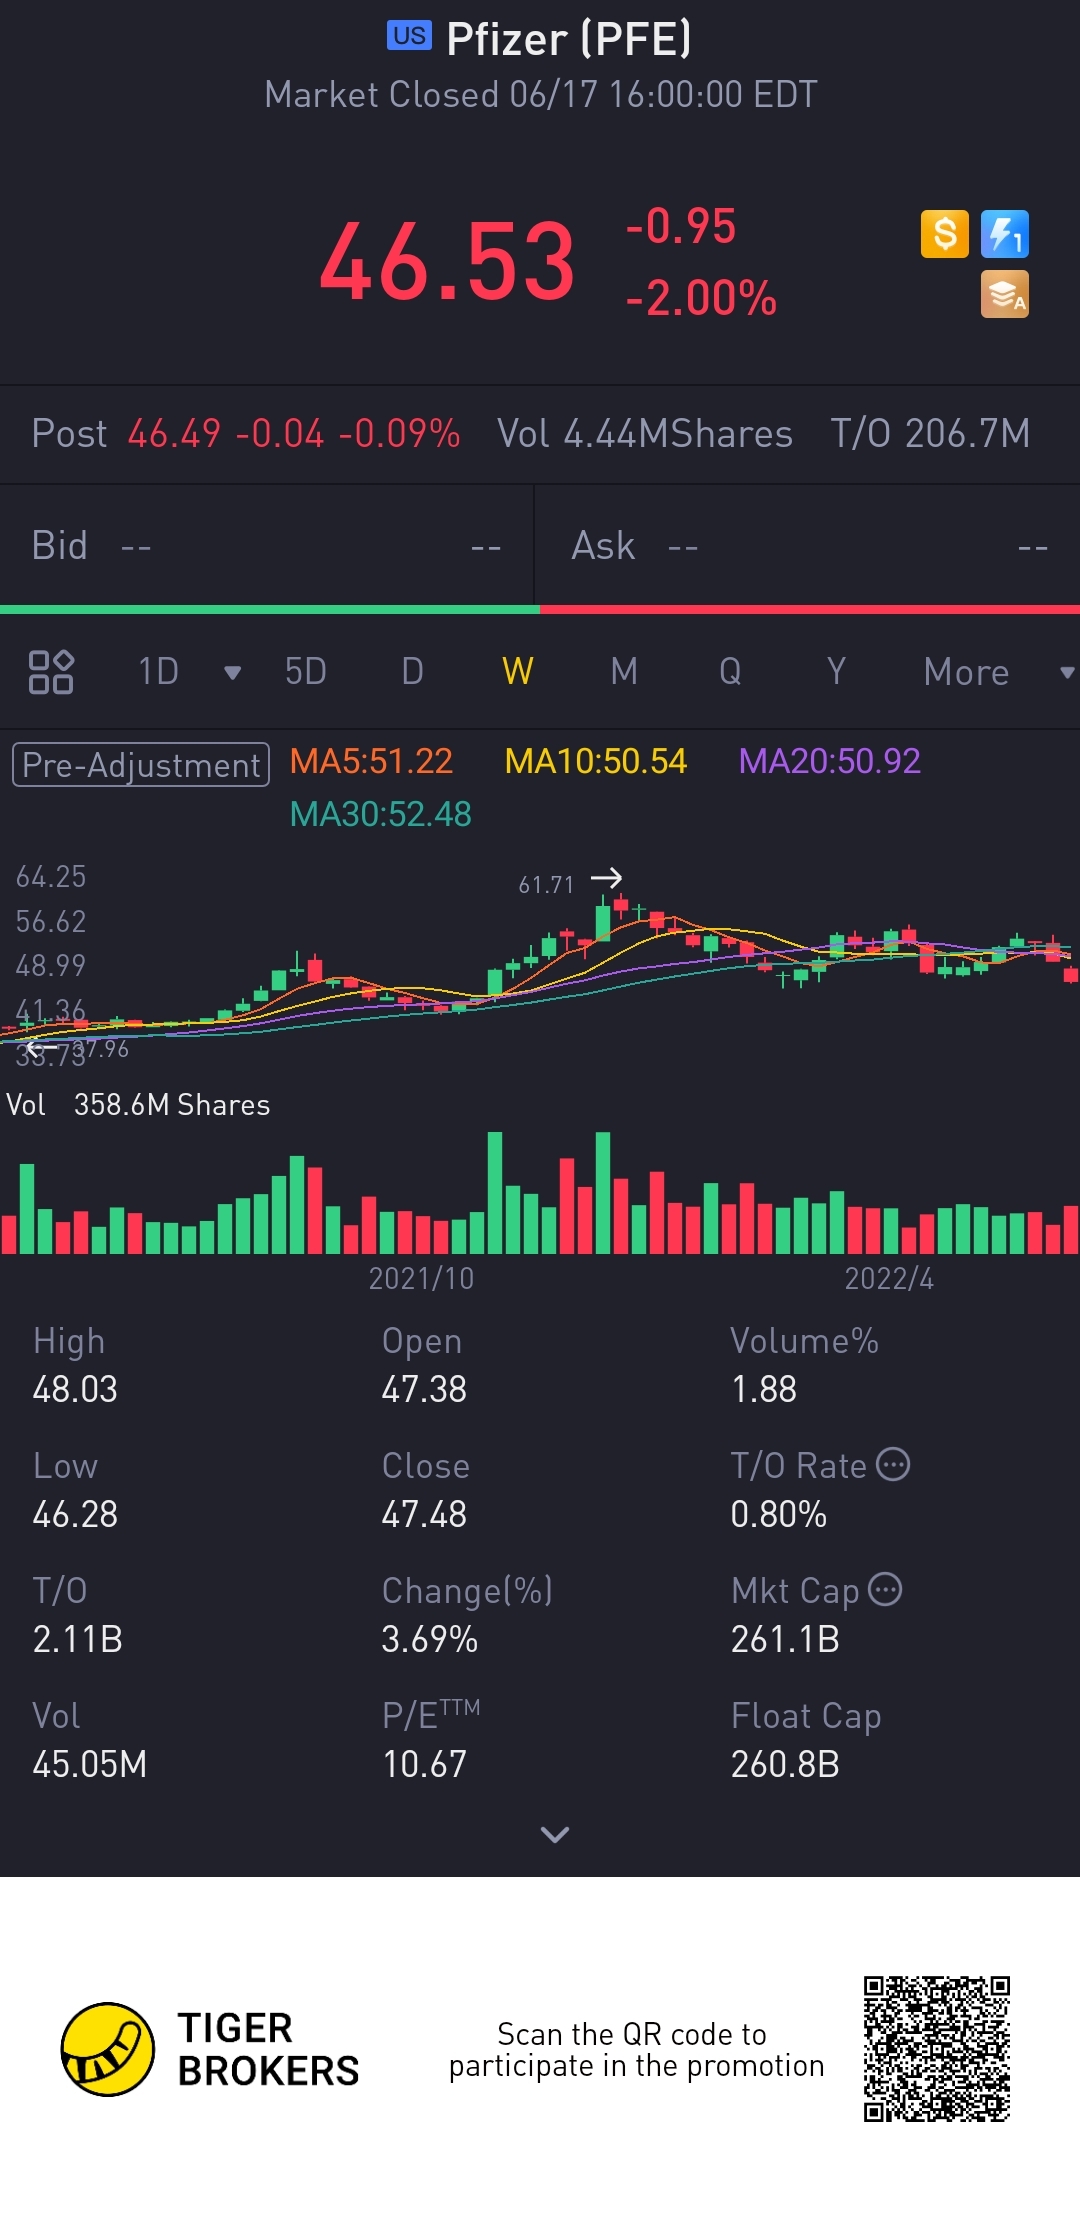
Task: Tap the info icon beside Mkt Cap
Action: (885, 1589)
